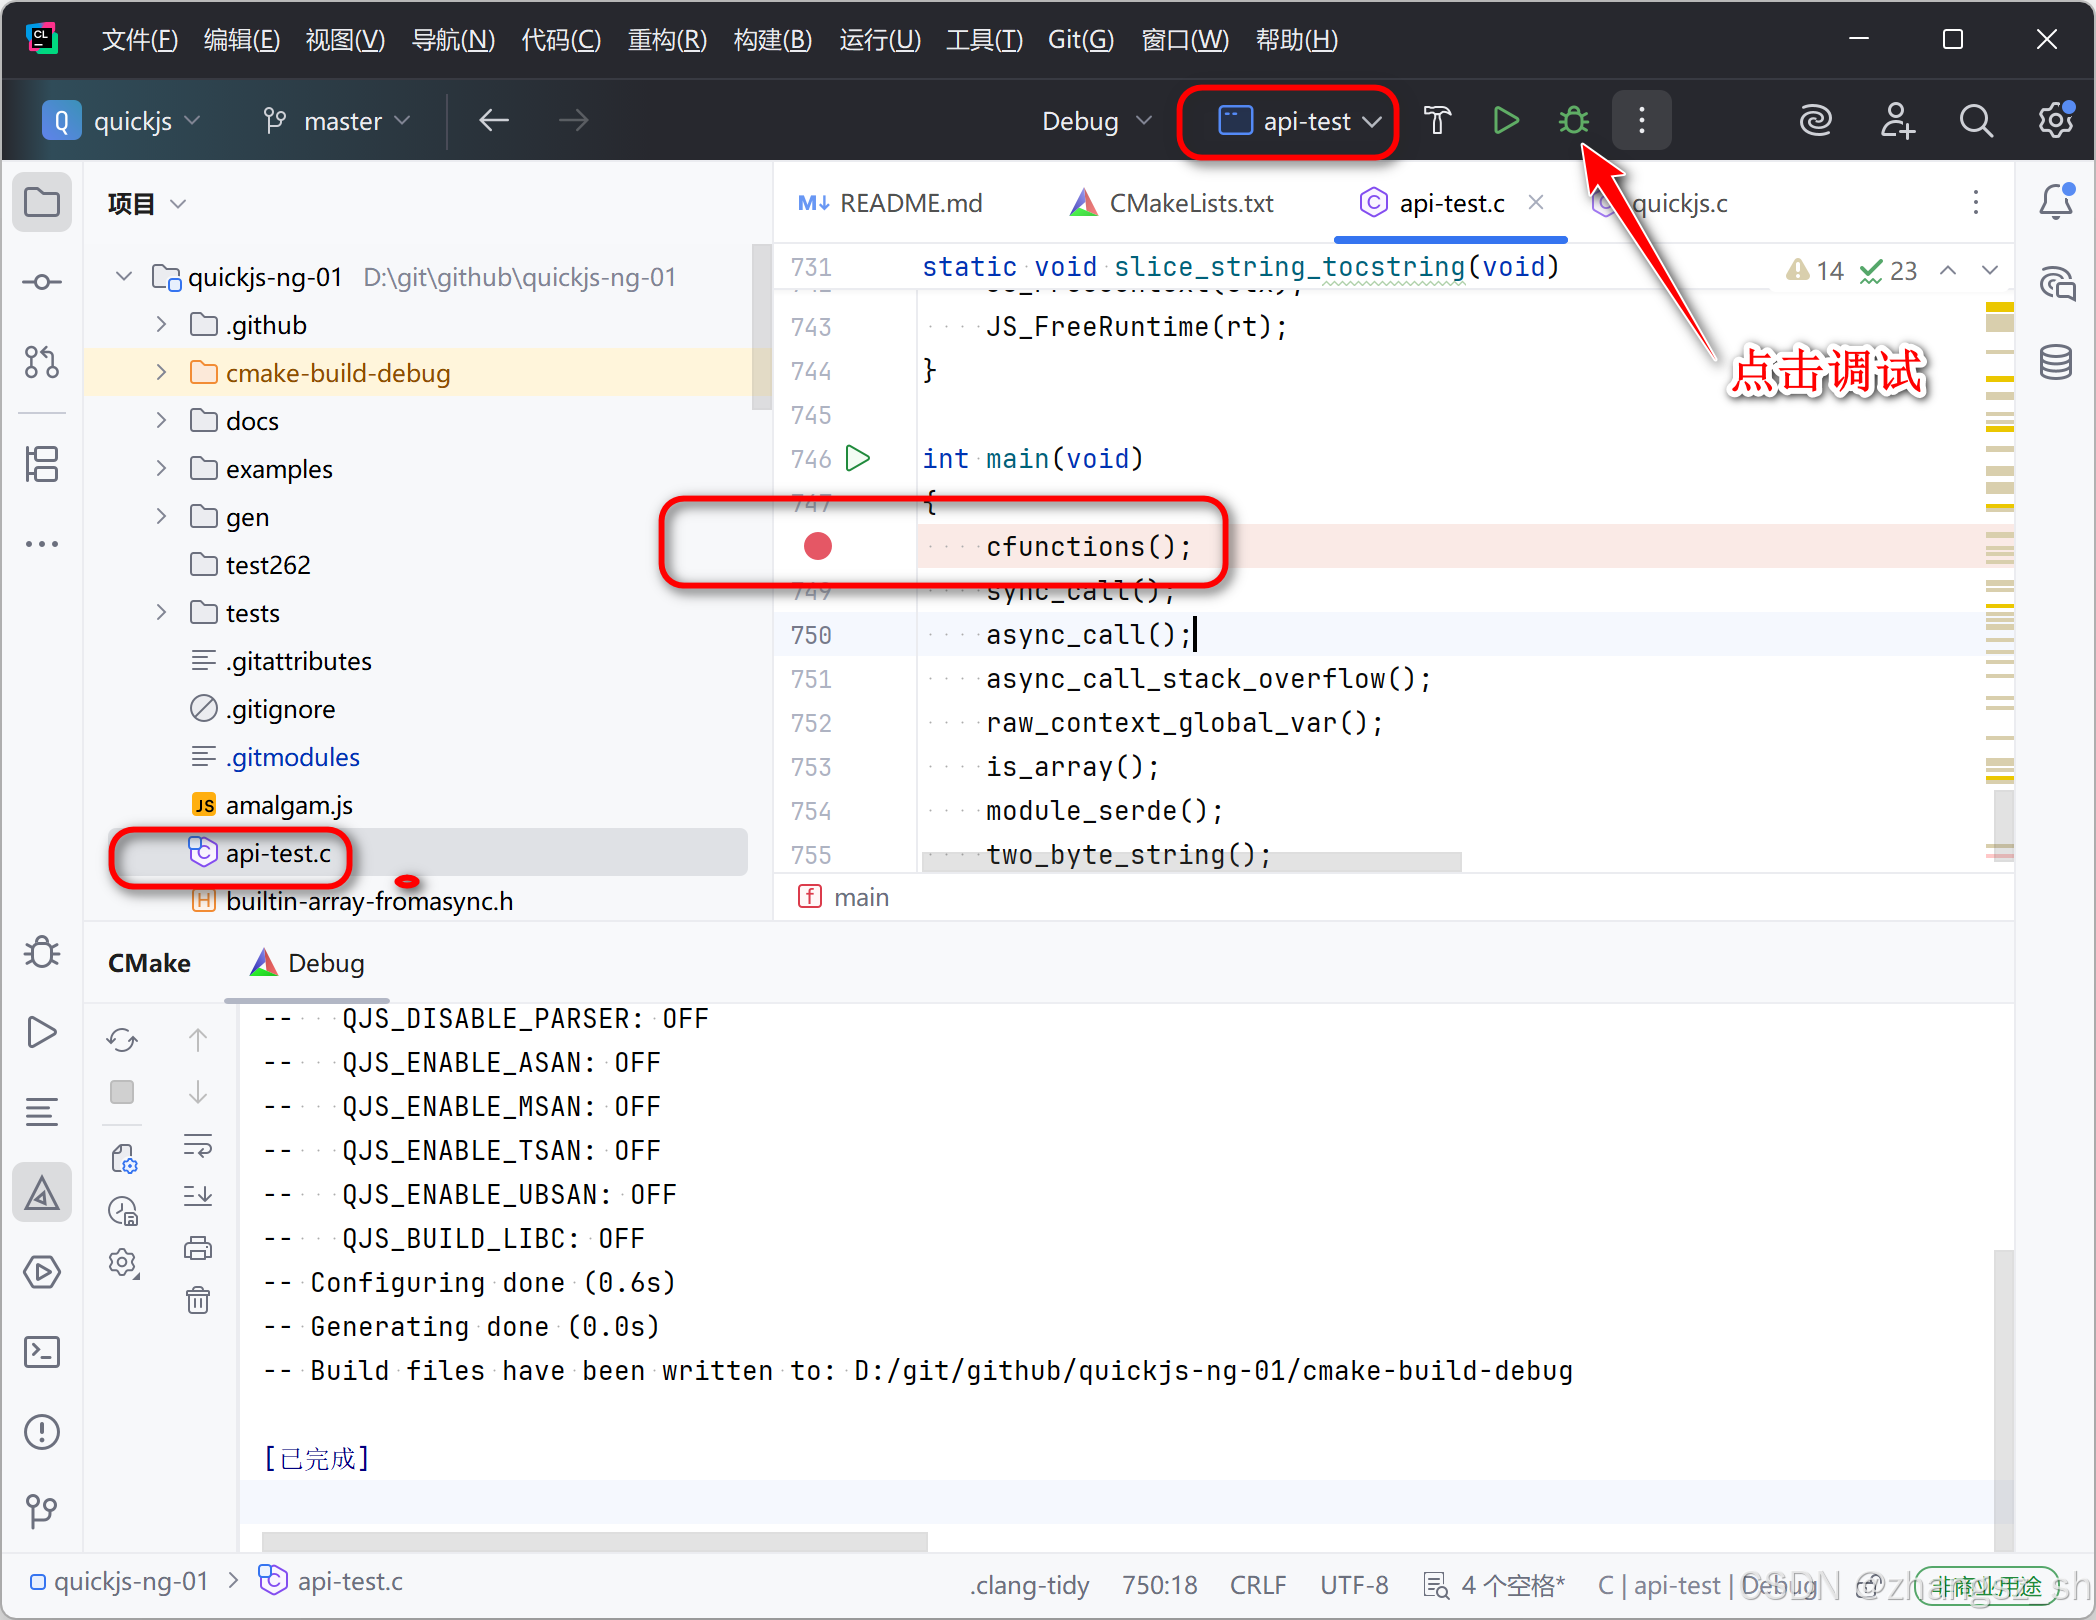The height and width of the screenshot is (1620, 2096).
Task: Open IDE settings gear icon
Action: [x=2055, y=121]
